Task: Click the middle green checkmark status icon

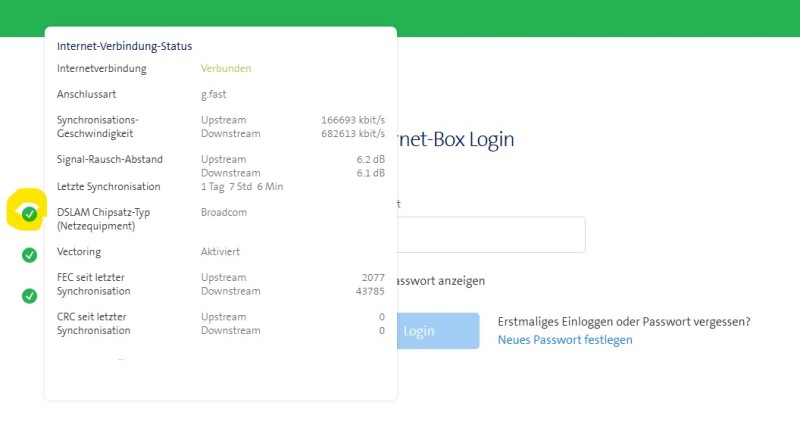Action: [x=30, y=255]
